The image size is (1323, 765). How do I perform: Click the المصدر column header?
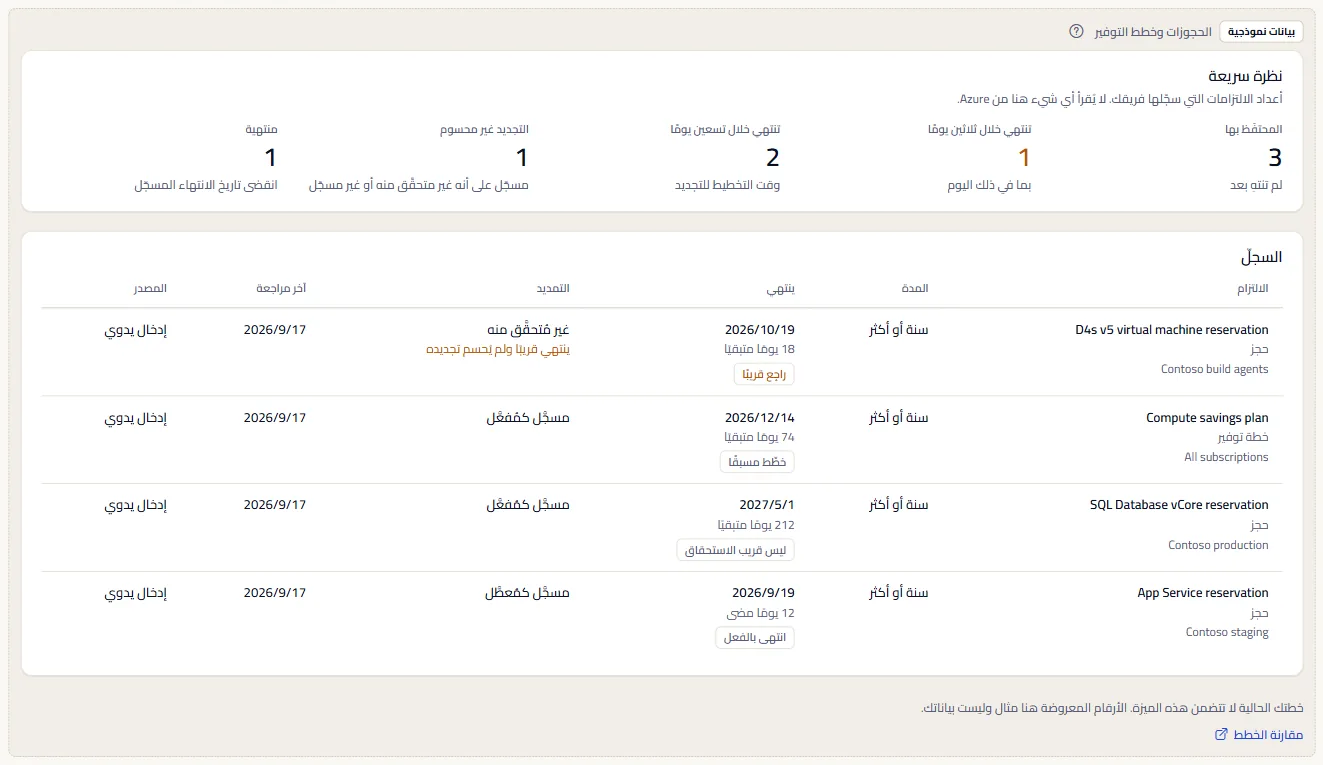150,288
